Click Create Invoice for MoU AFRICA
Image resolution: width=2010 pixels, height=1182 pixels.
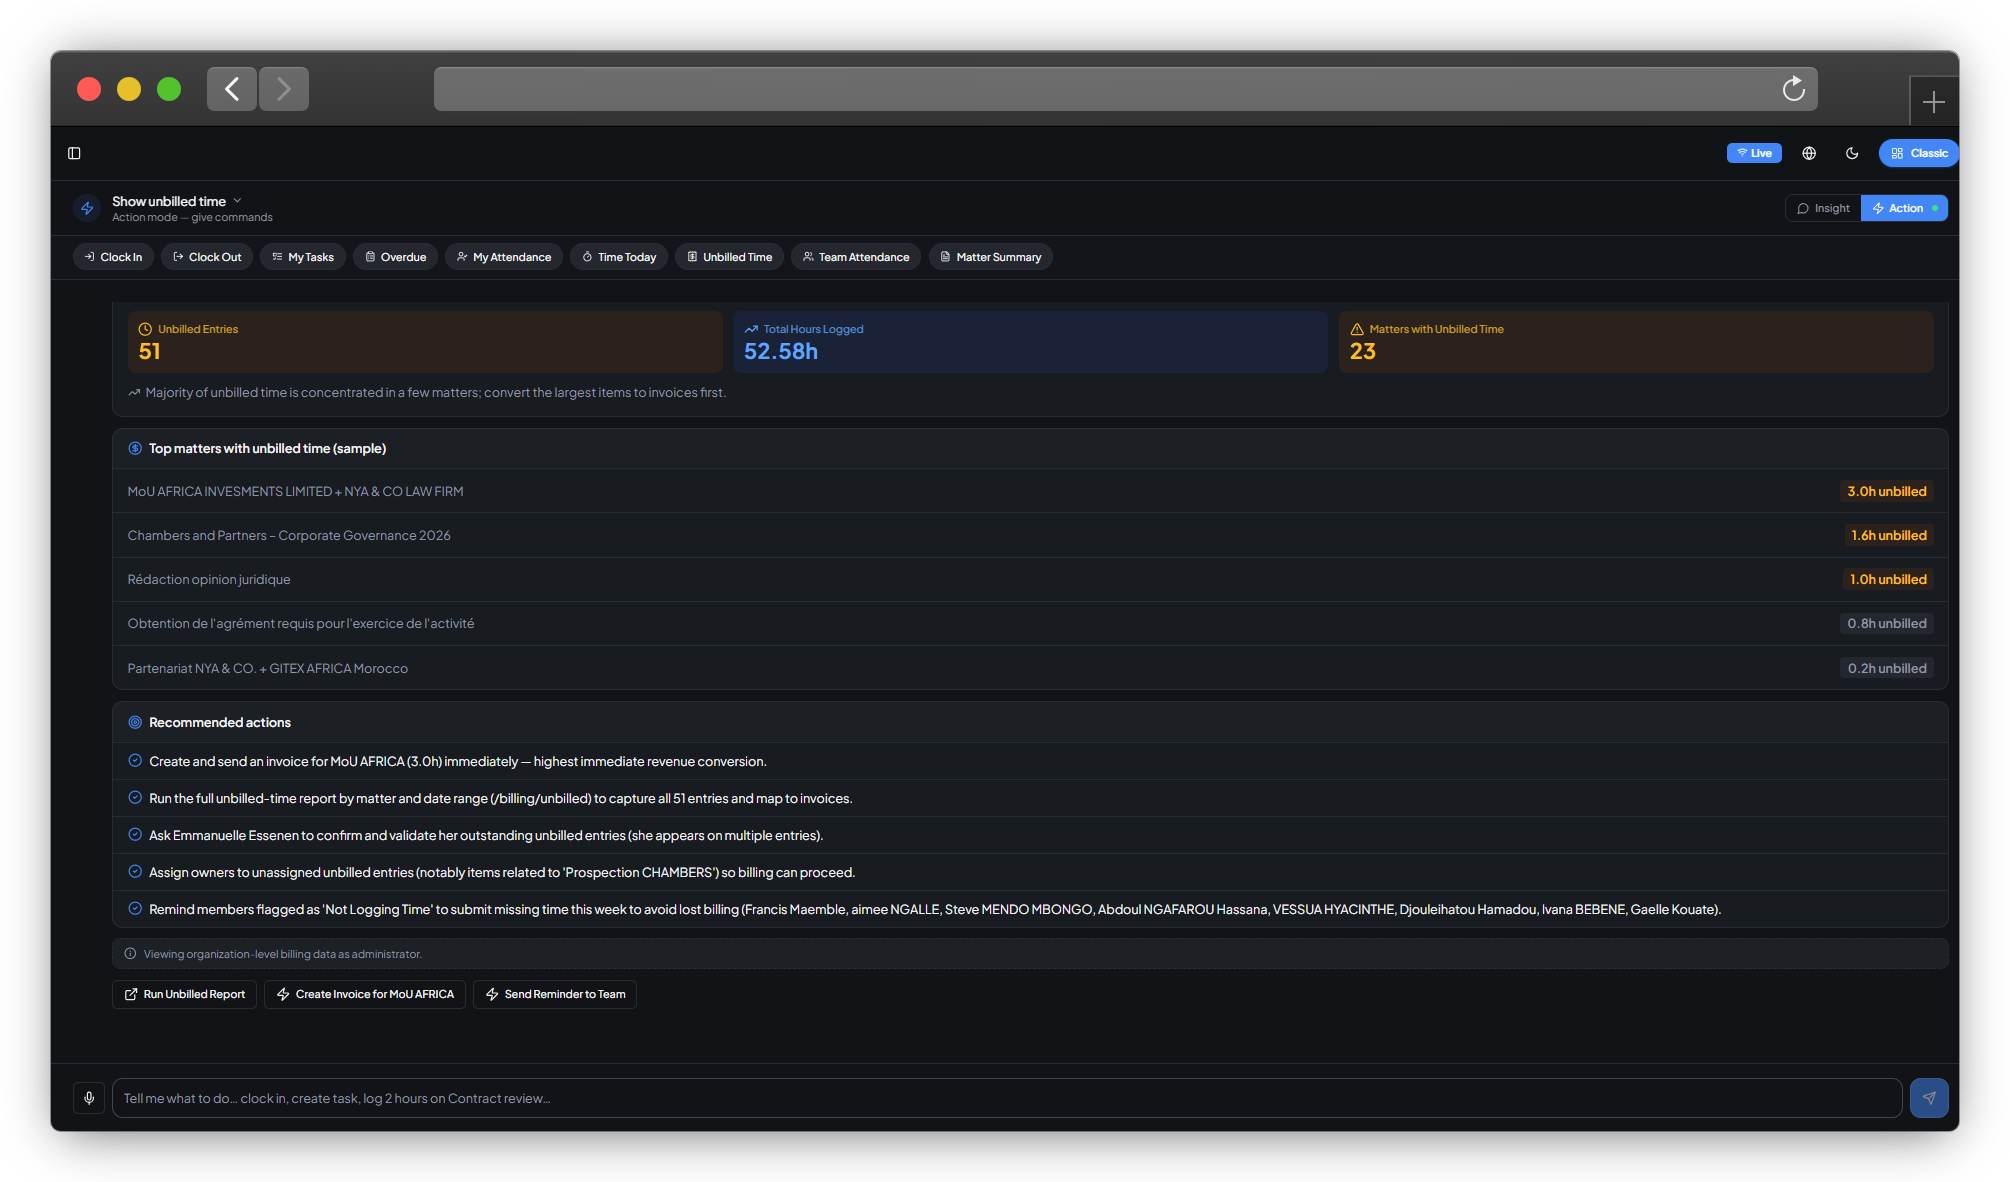coord(364,994)
